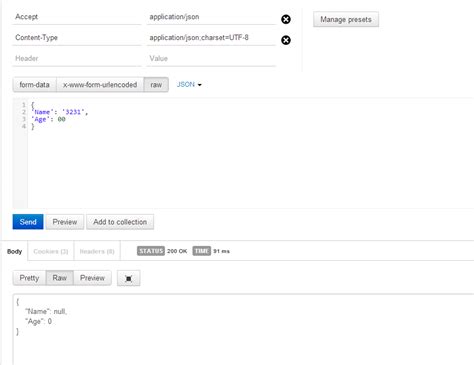This screenshot has height=365, width=474.
Task: Show the Raw response view
Action: point(60,278)
